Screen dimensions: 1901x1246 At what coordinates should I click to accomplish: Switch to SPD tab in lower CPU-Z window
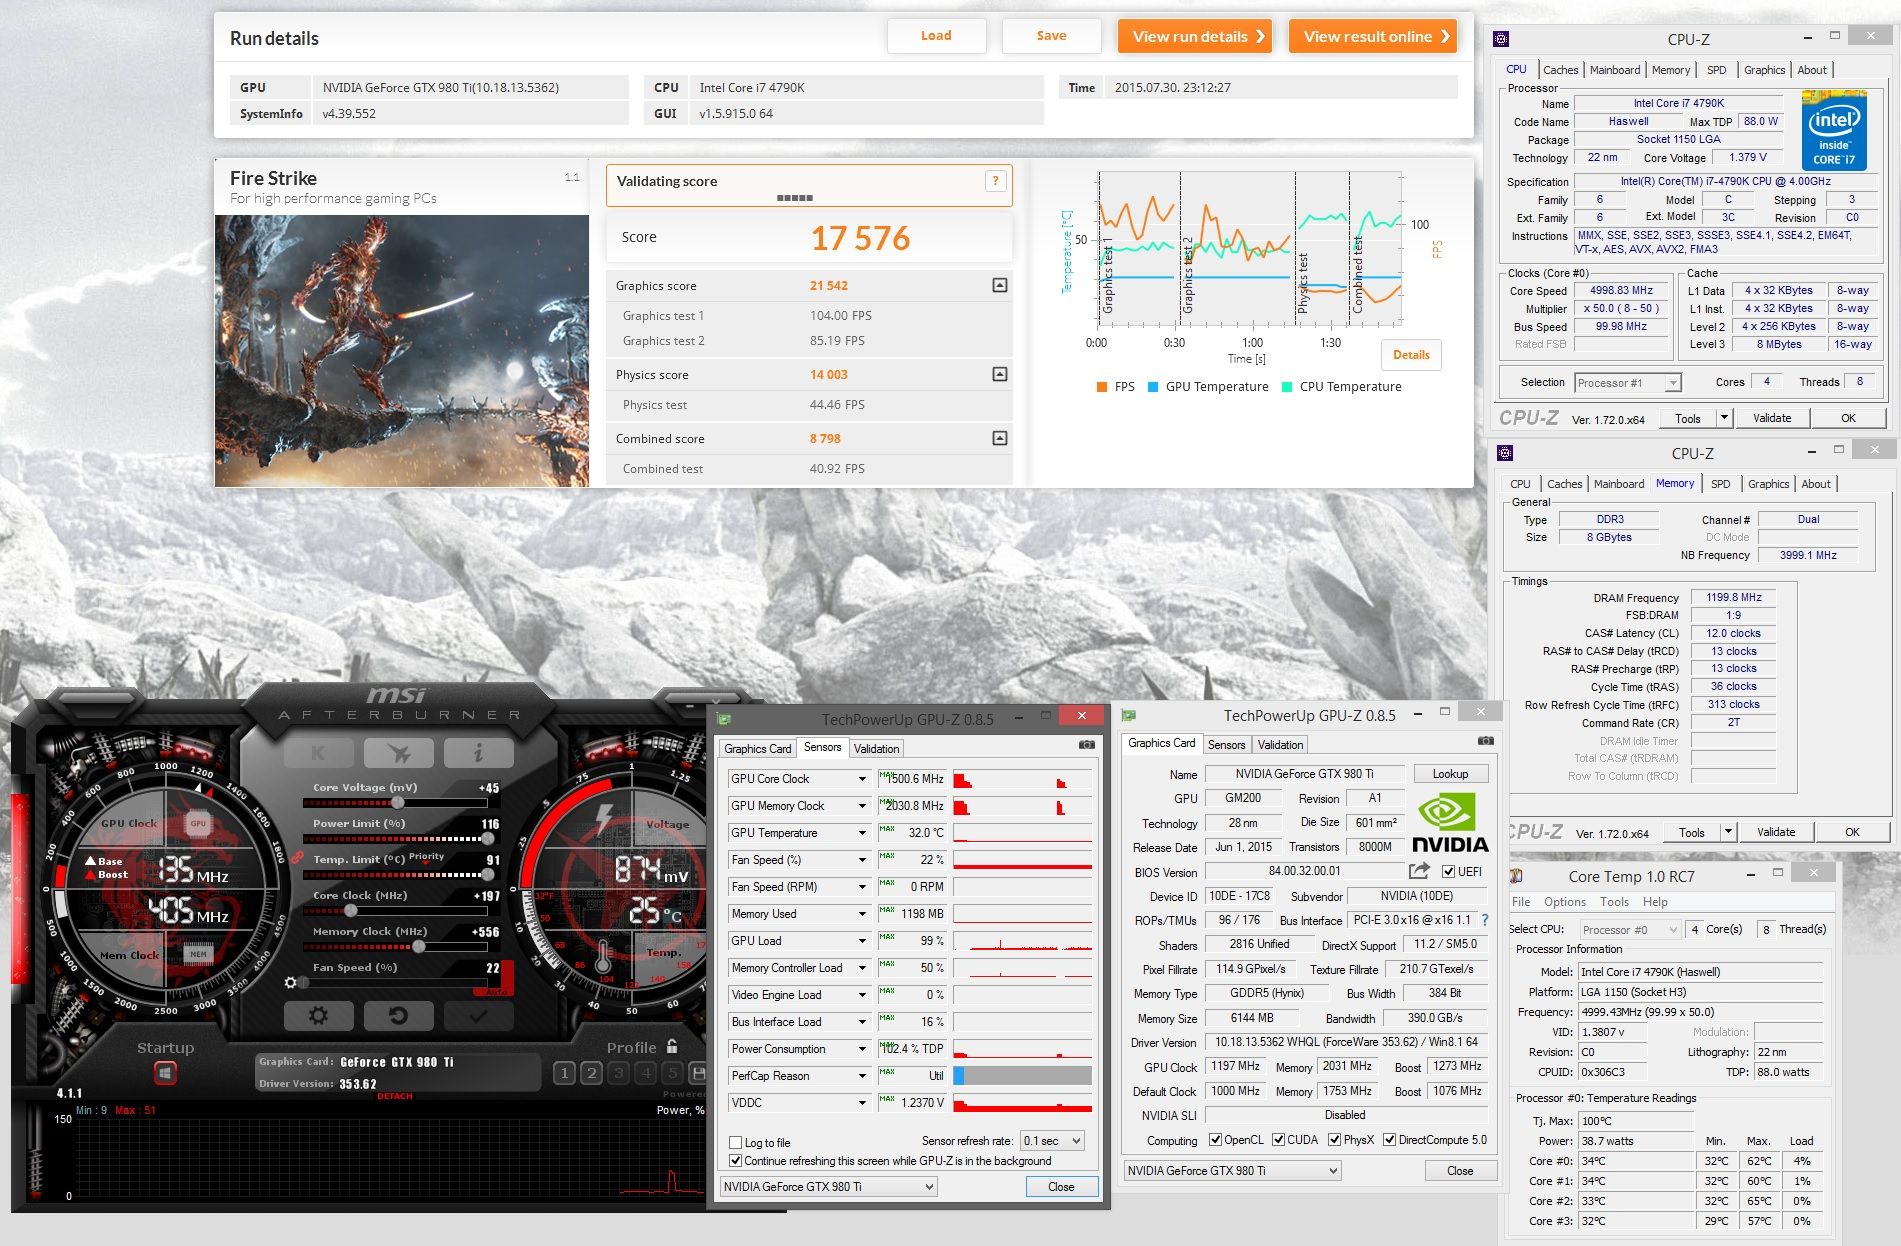click(x=1720, y=484)
